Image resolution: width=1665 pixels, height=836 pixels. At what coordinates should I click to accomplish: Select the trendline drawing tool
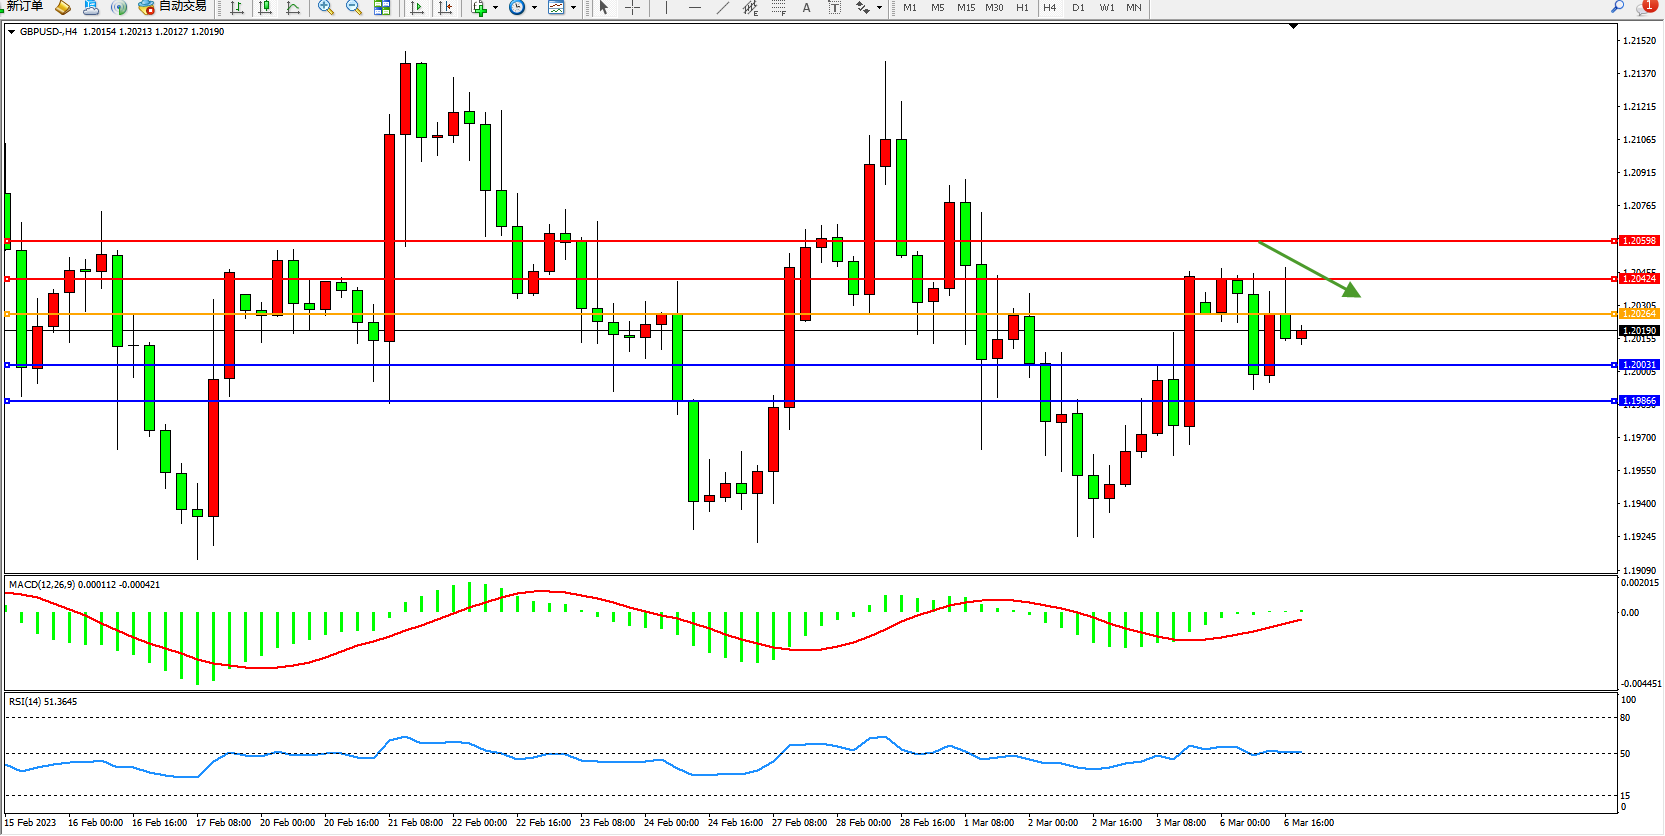[x=723, y=8]
